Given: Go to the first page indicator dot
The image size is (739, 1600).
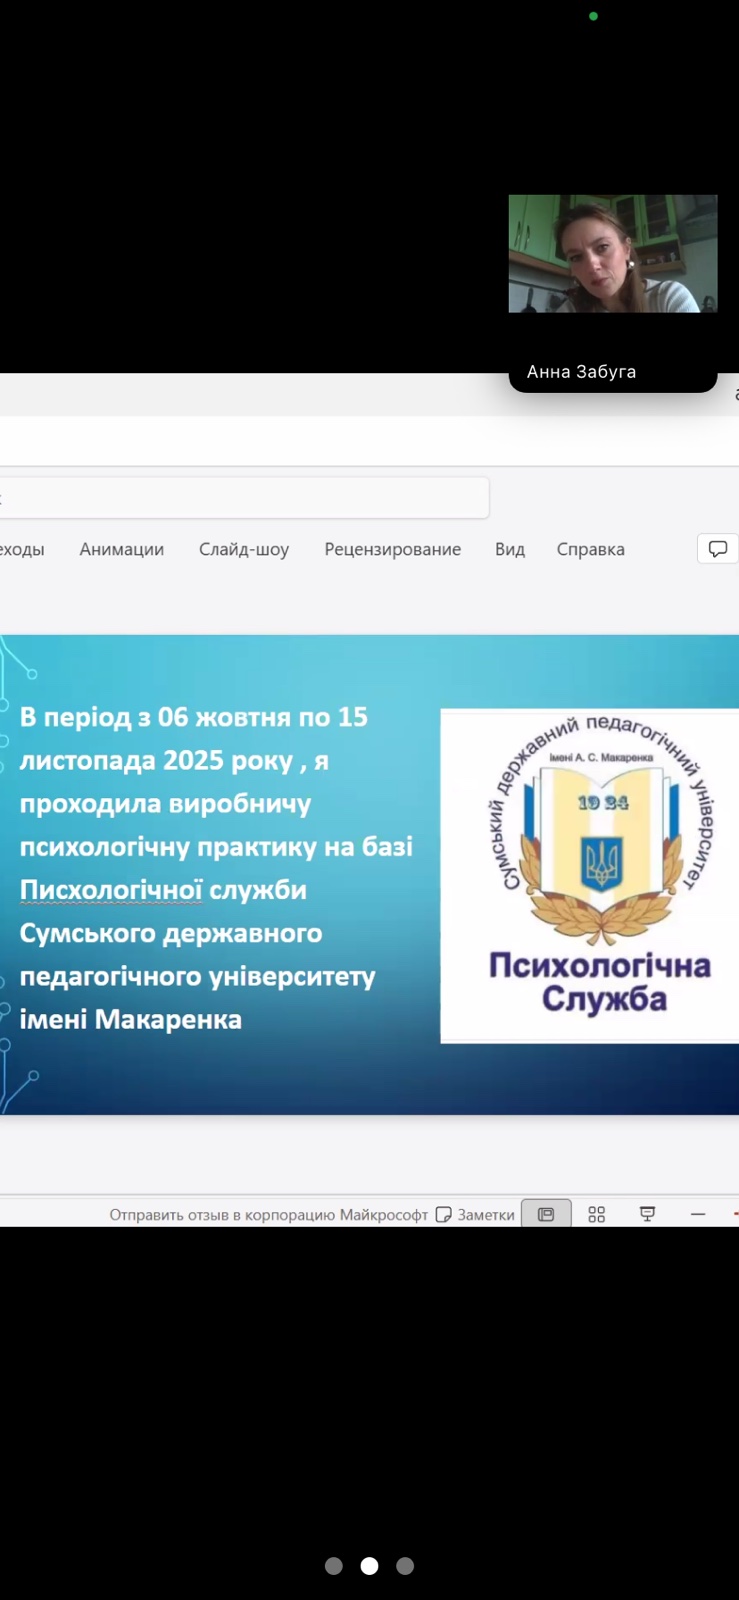Looking at the screenshot, I should click(x=334, y=1566).
